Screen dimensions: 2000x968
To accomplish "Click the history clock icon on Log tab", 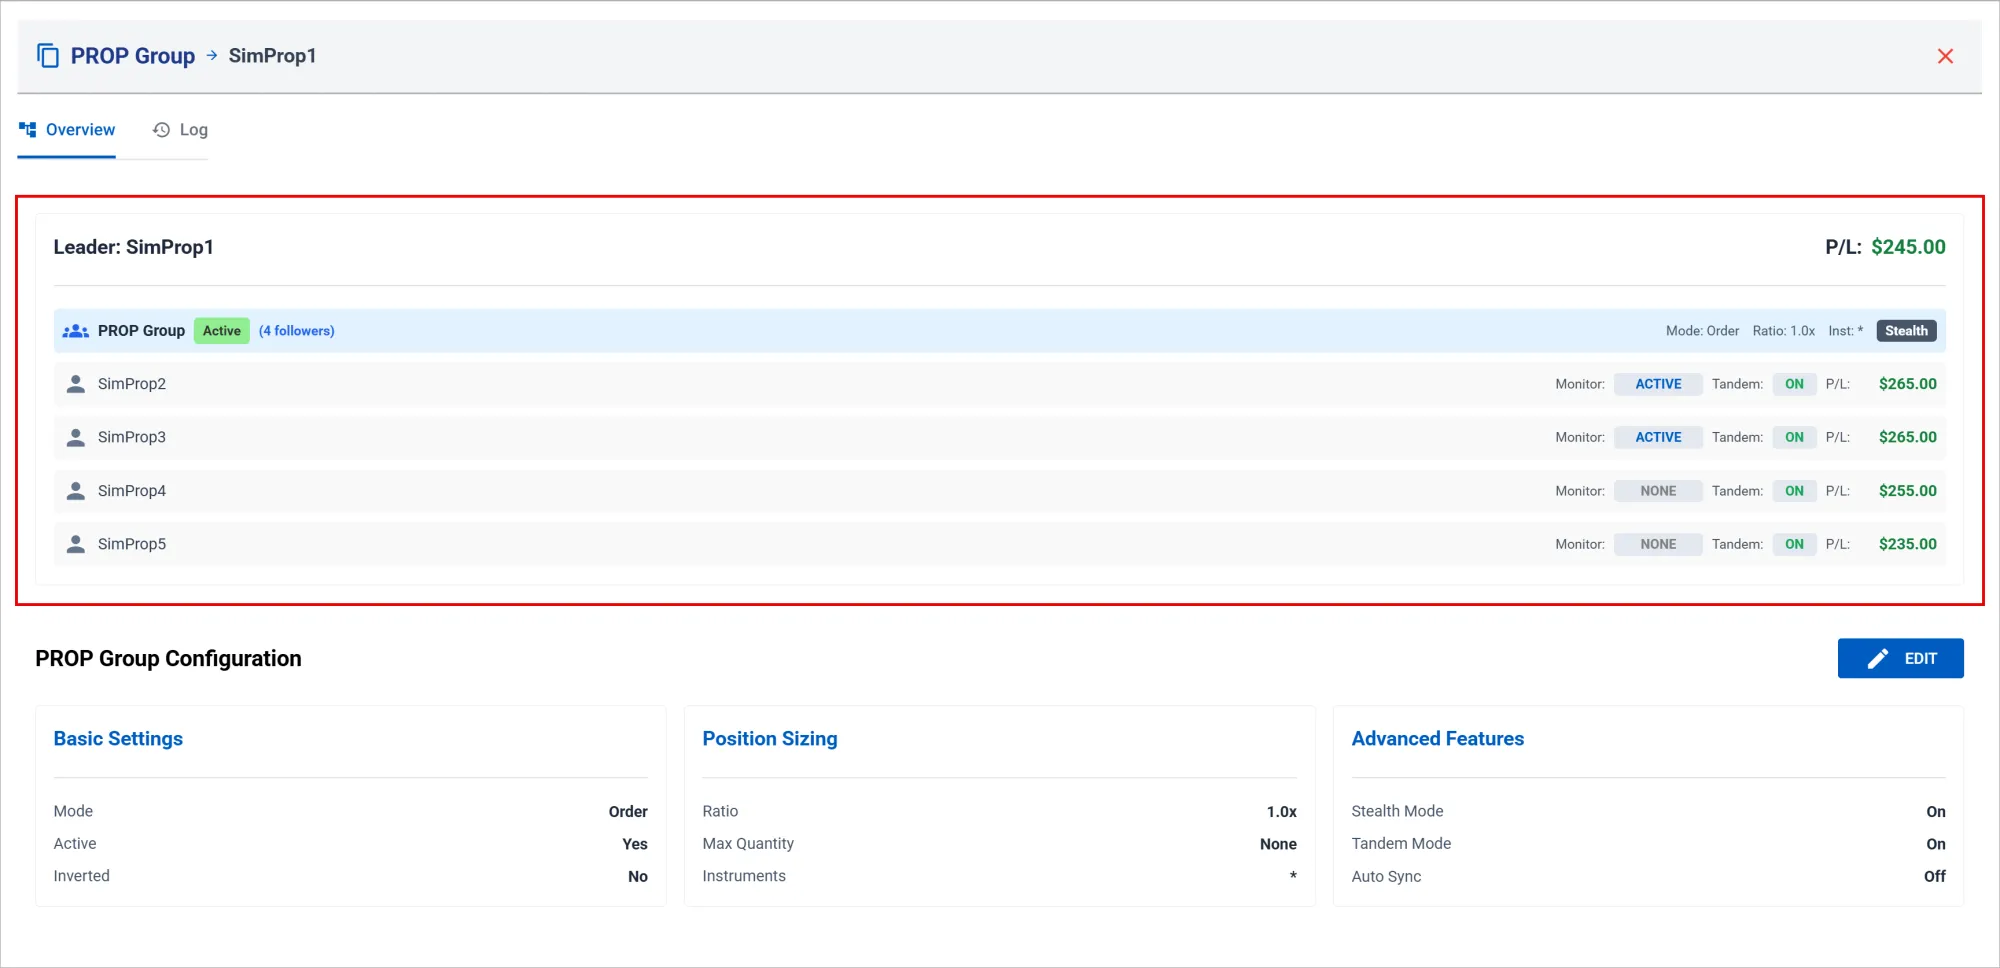I will point(161,130).
